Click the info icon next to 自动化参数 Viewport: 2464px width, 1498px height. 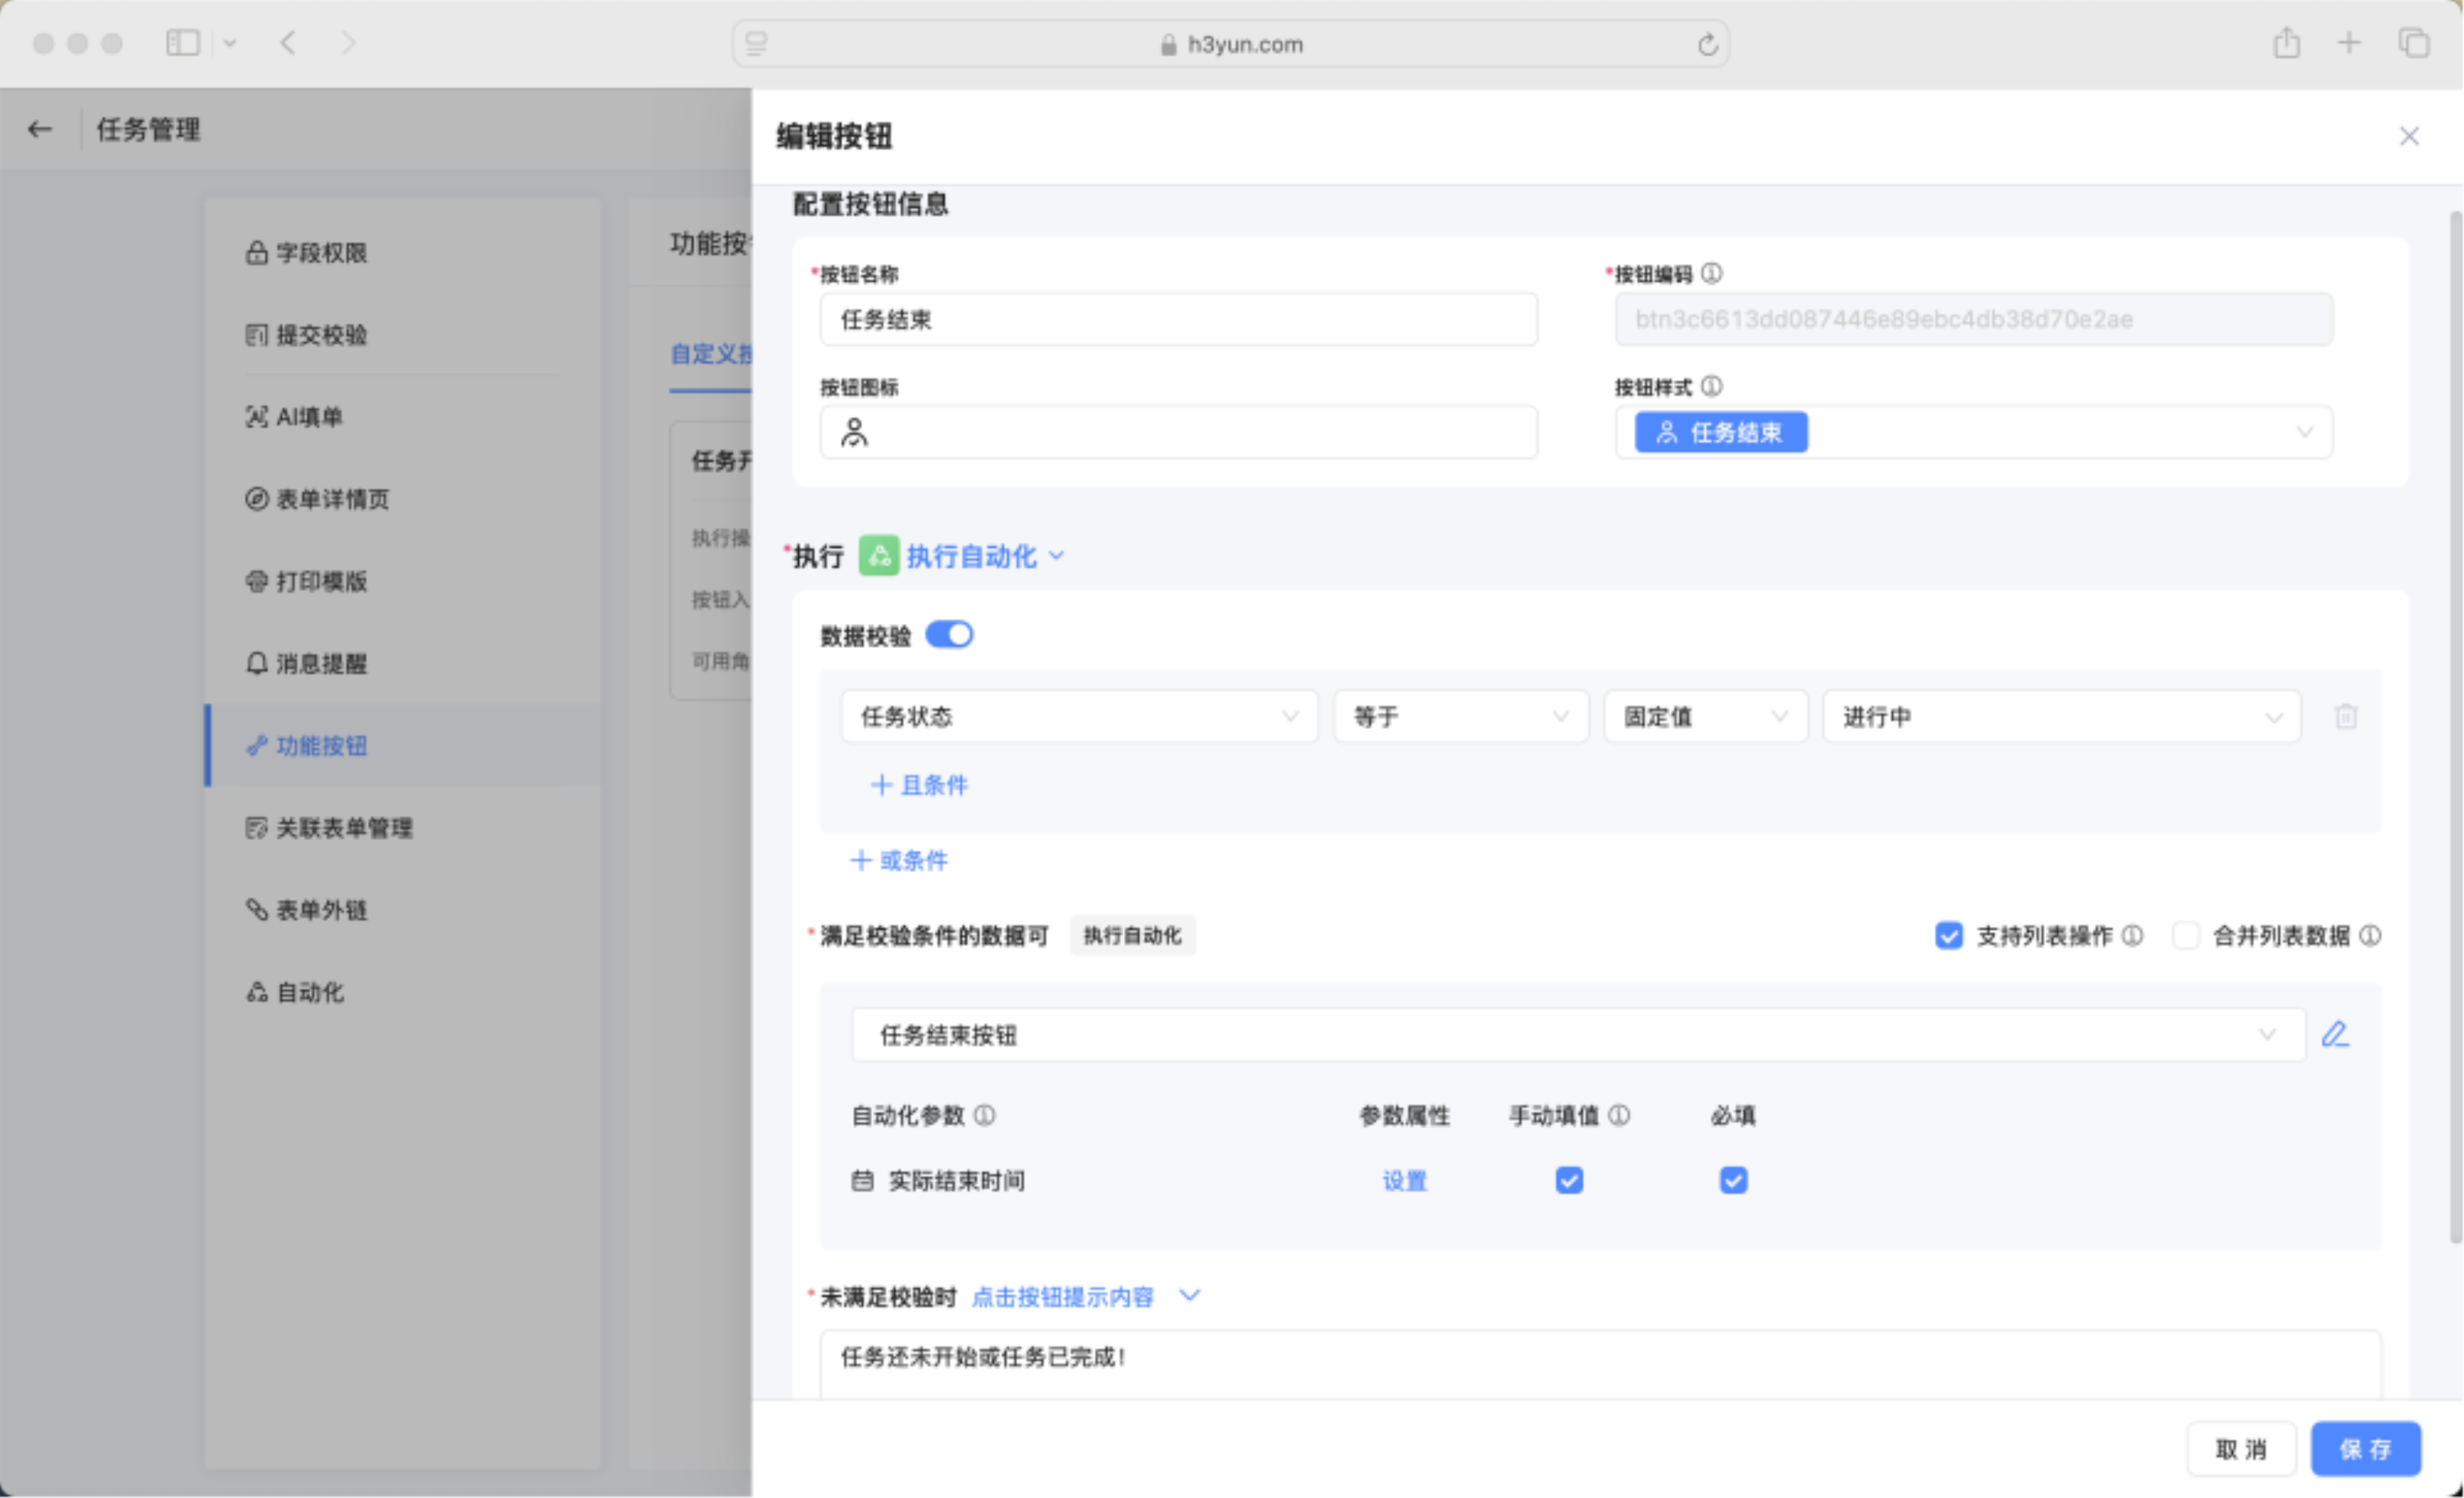coord(985,1115)
